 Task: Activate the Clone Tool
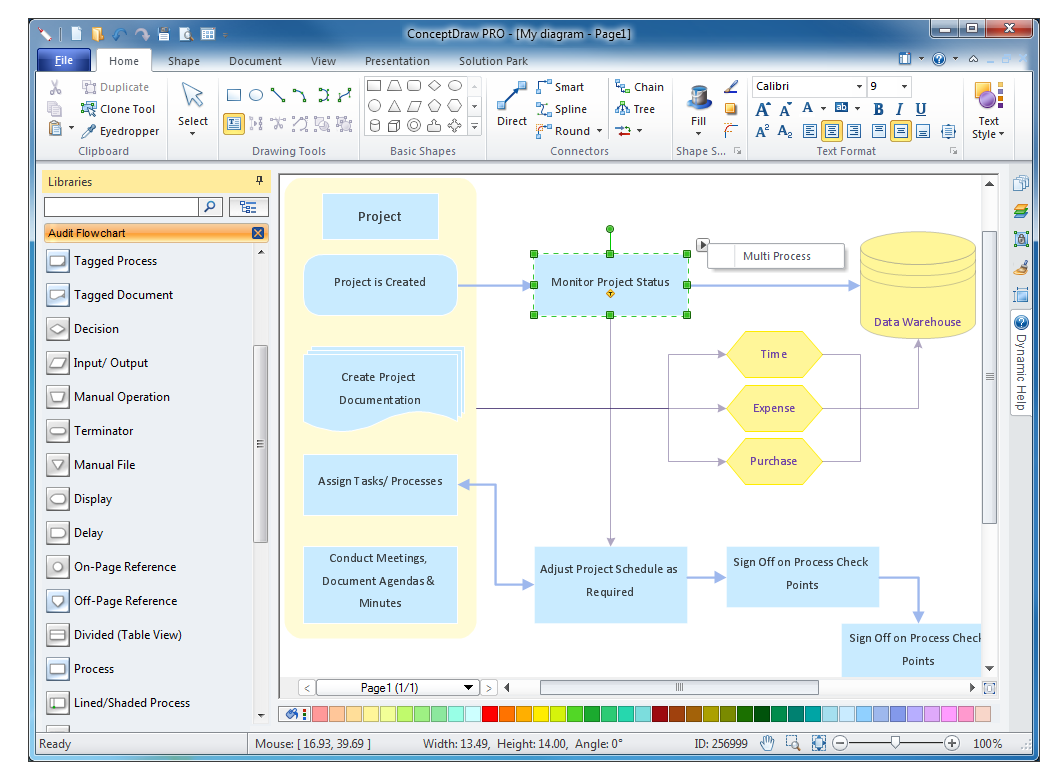pyautogui.click(x=118, y=109)
